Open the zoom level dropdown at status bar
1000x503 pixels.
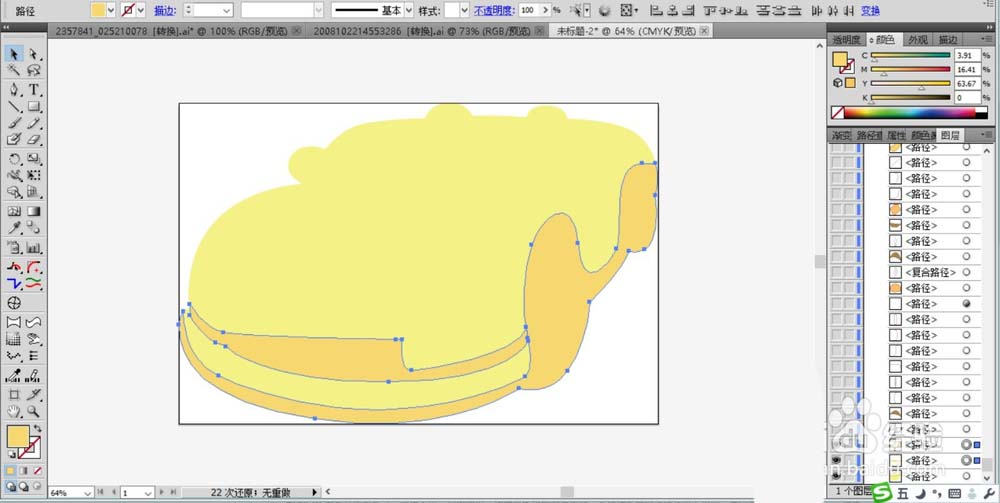[88, 493]
